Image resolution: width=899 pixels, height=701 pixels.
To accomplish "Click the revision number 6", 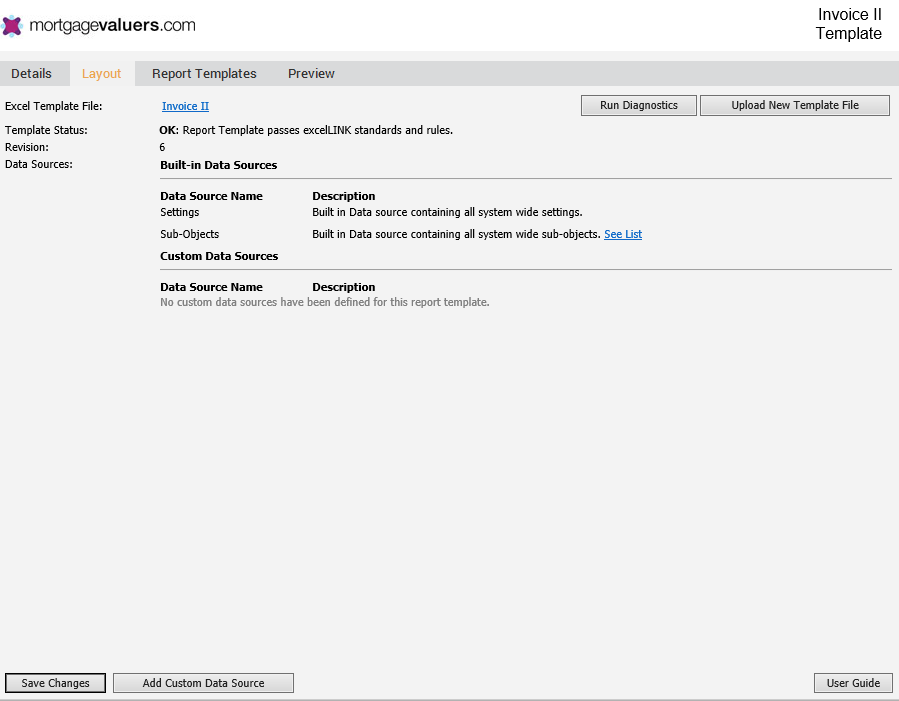I will point(162,147).
